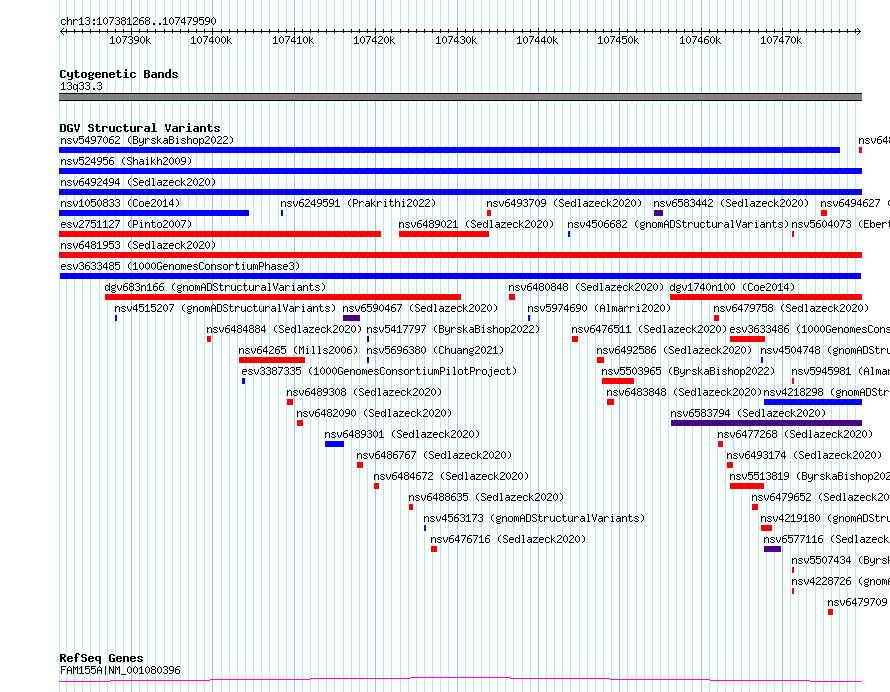Click nsv4563173 (gnomADStructuralVariants) label

click(534, 518)
